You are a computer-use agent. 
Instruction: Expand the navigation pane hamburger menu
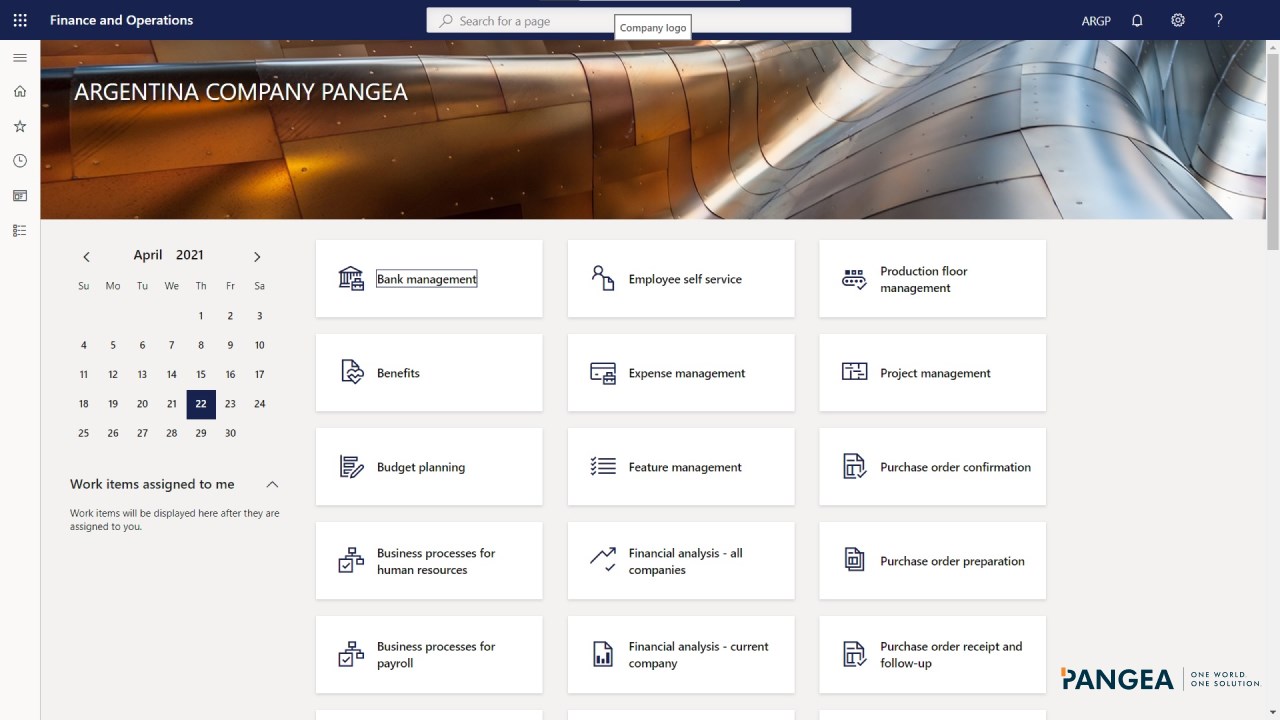pyautogui.click(x=20, y=58)
